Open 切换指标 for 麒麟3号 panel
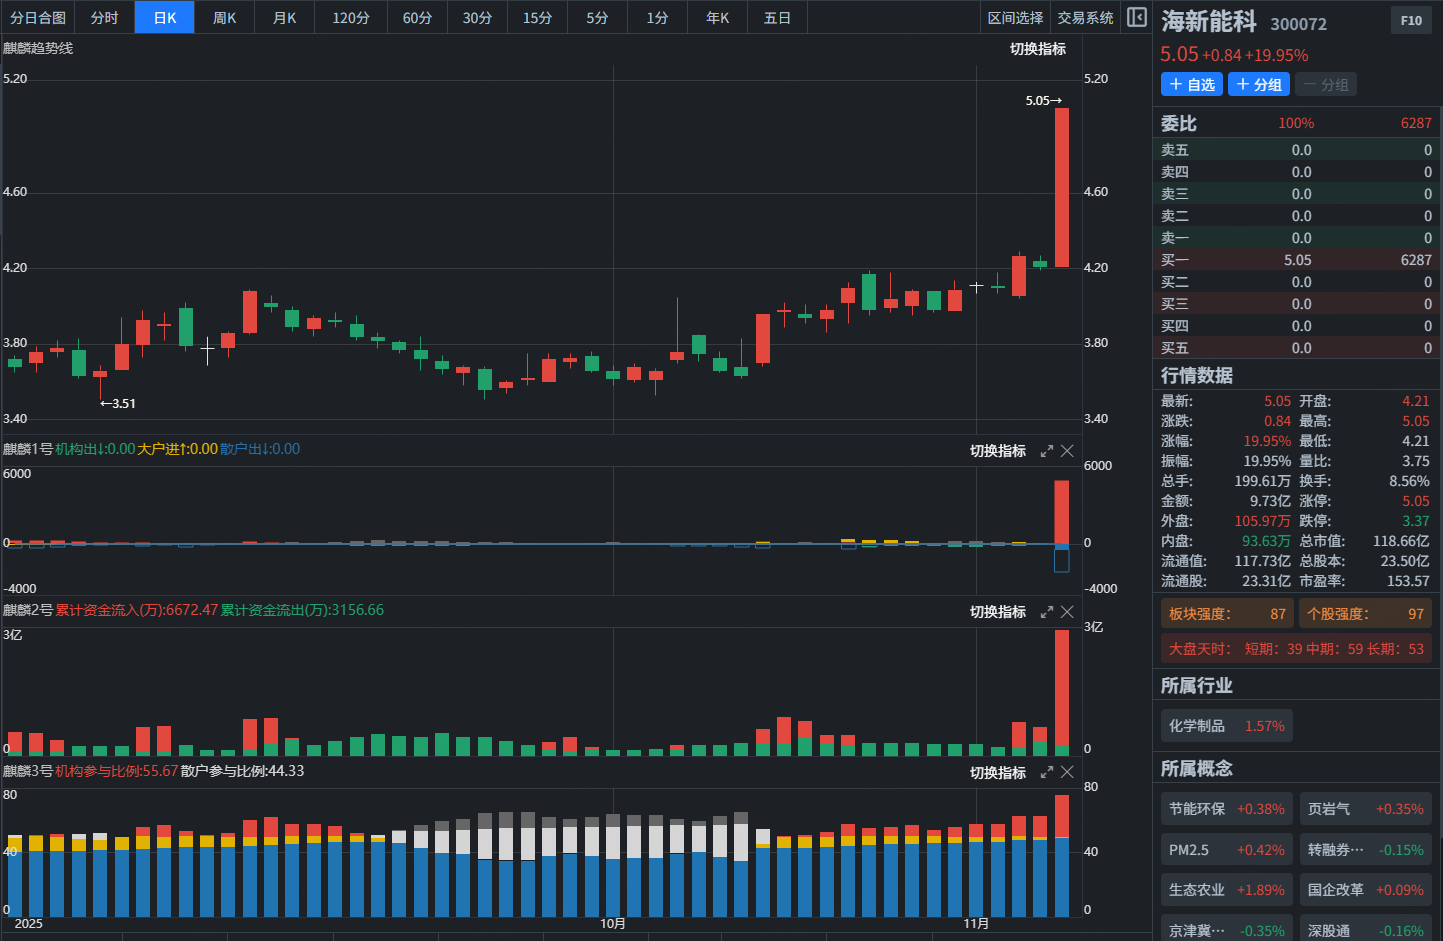This screenshot has width=1443, height=941. (x=997, y=773)
